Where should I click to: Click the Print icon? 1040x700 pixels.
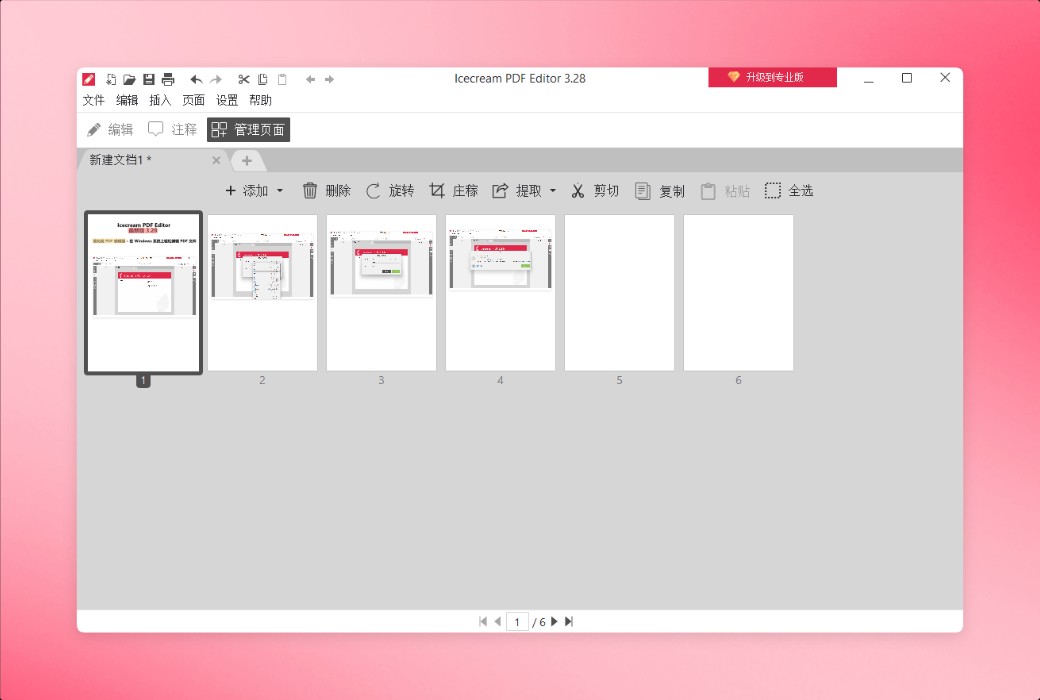tap(168, 79)
